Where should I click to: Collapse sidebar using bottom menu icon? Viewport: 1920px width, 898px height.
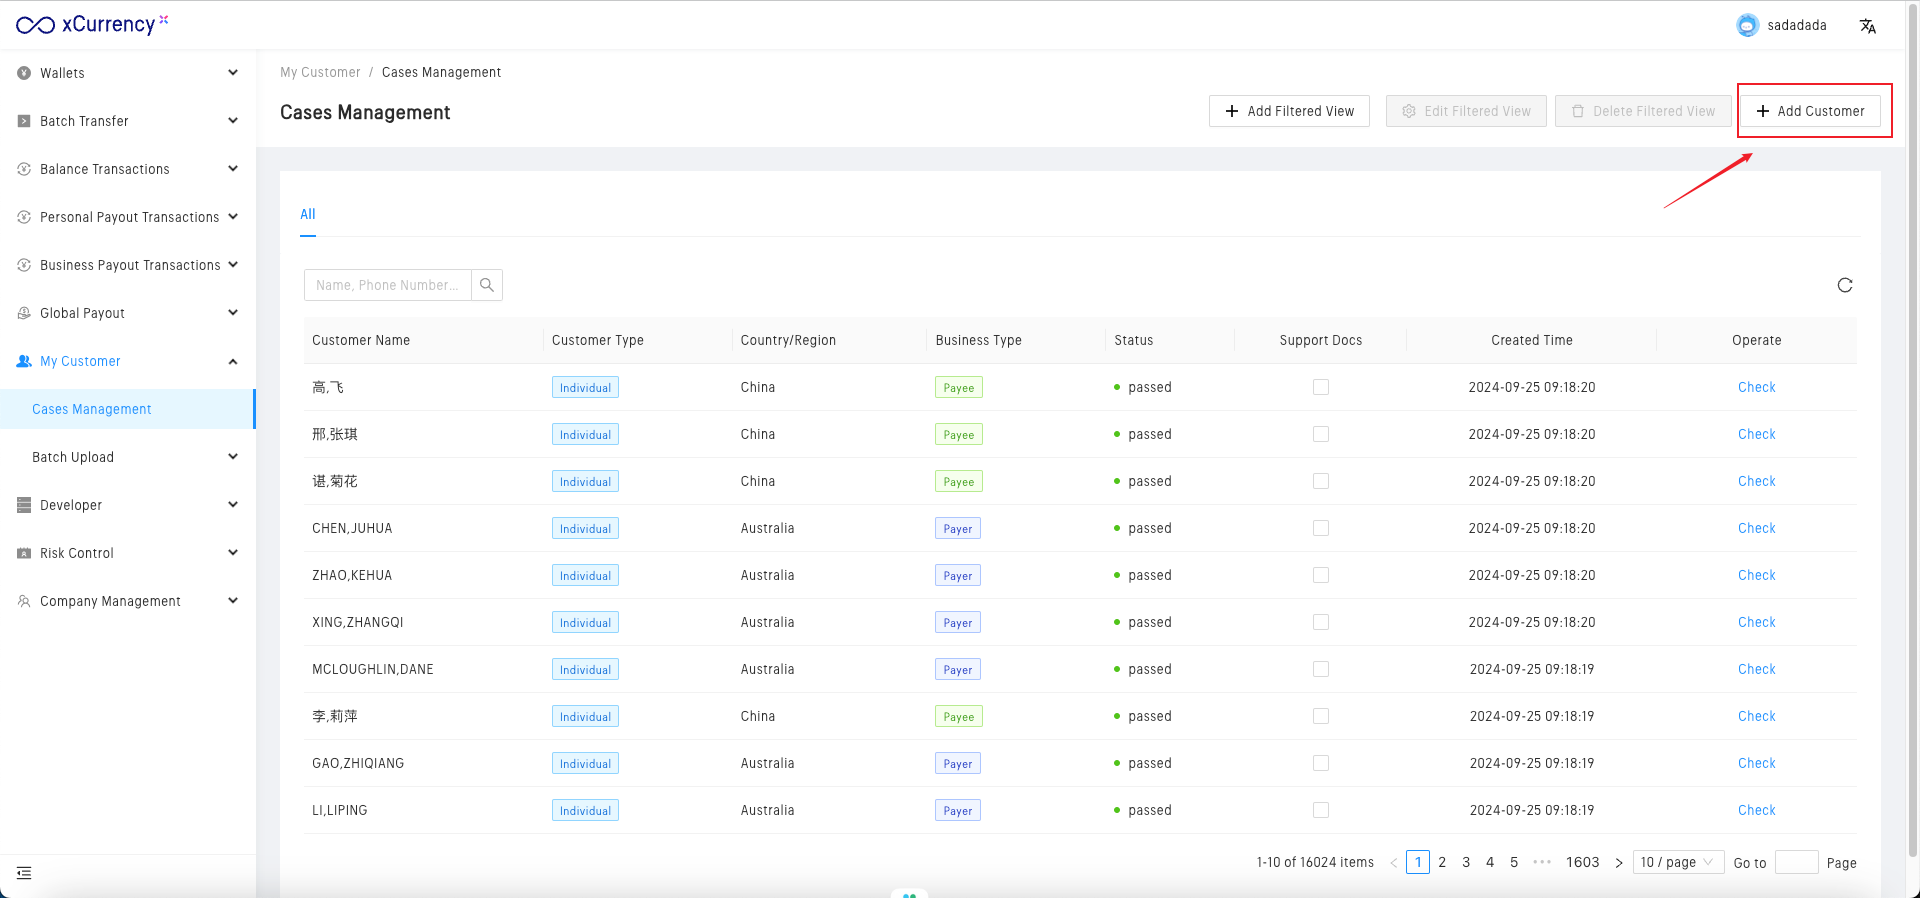tap(24, 873)
